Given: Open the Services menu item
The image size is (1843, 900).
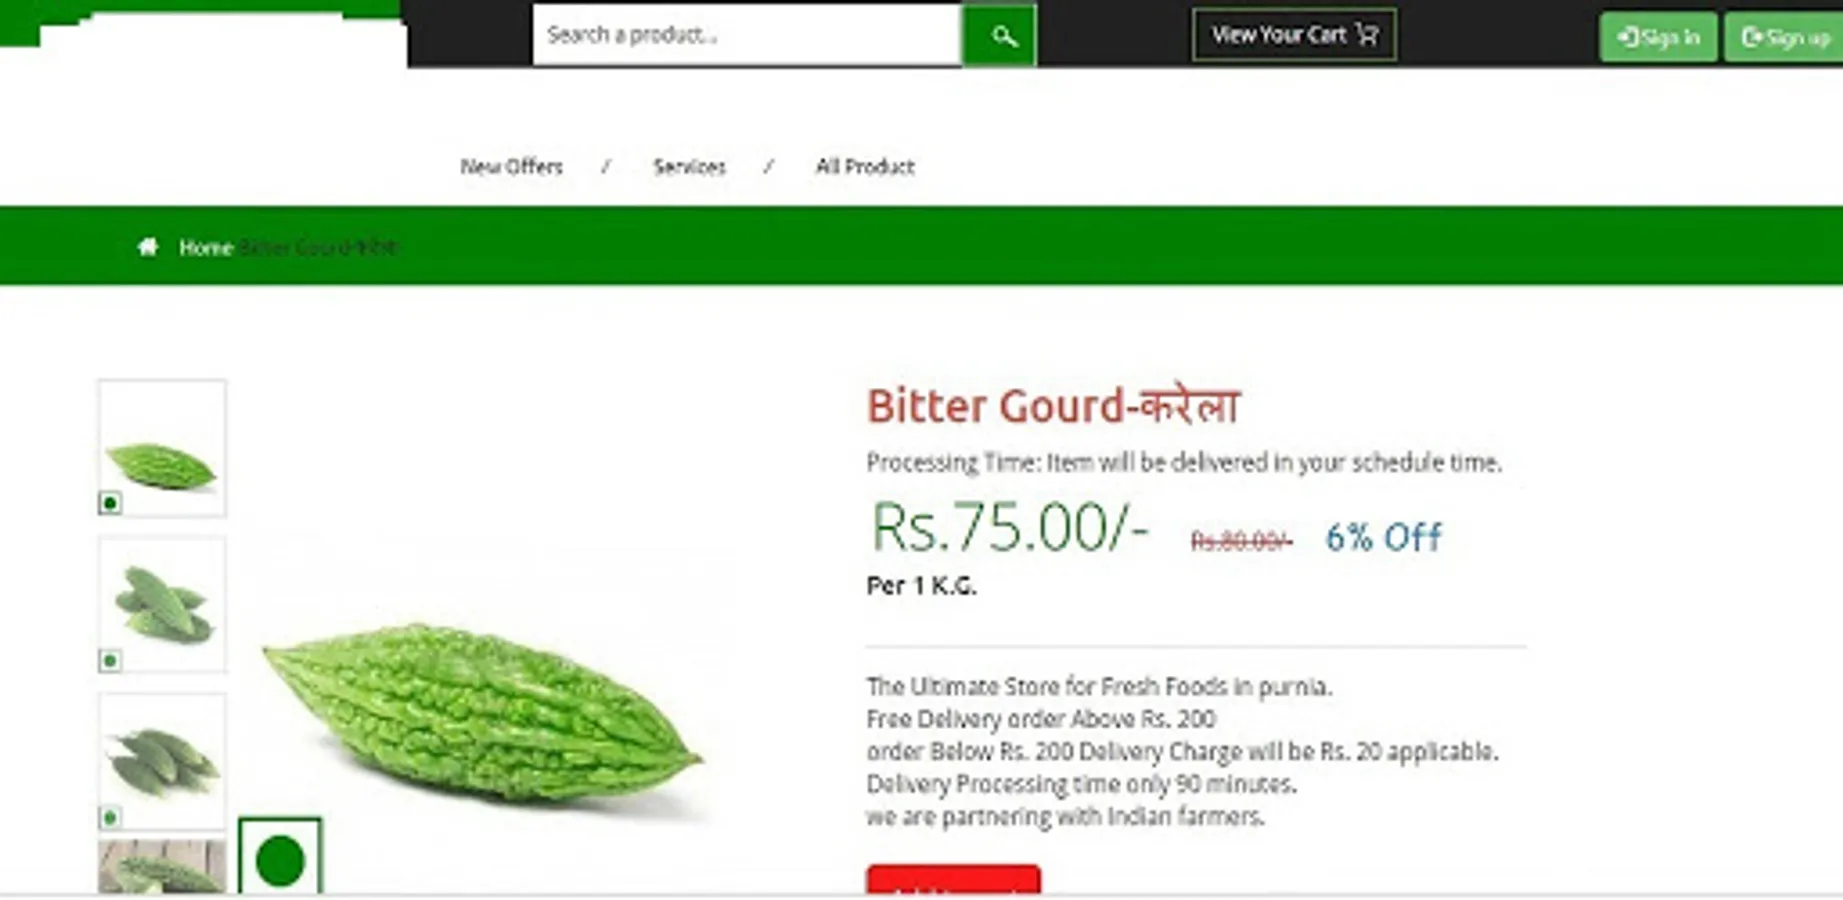Looking at the screenshot, I should pyautogui.click(x=689, y=167).
